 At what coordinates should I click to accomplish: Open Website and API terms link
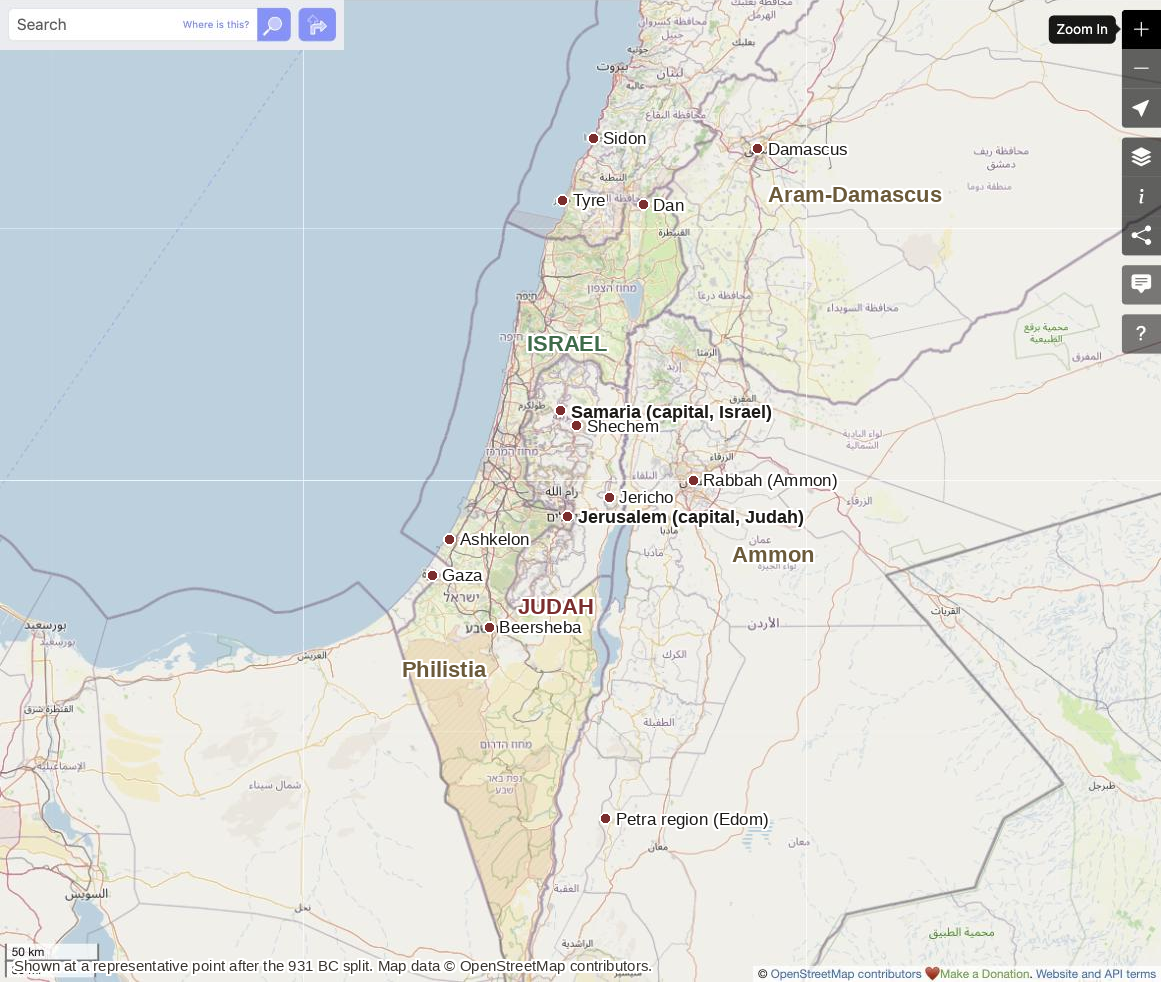tap(1095, 974)
